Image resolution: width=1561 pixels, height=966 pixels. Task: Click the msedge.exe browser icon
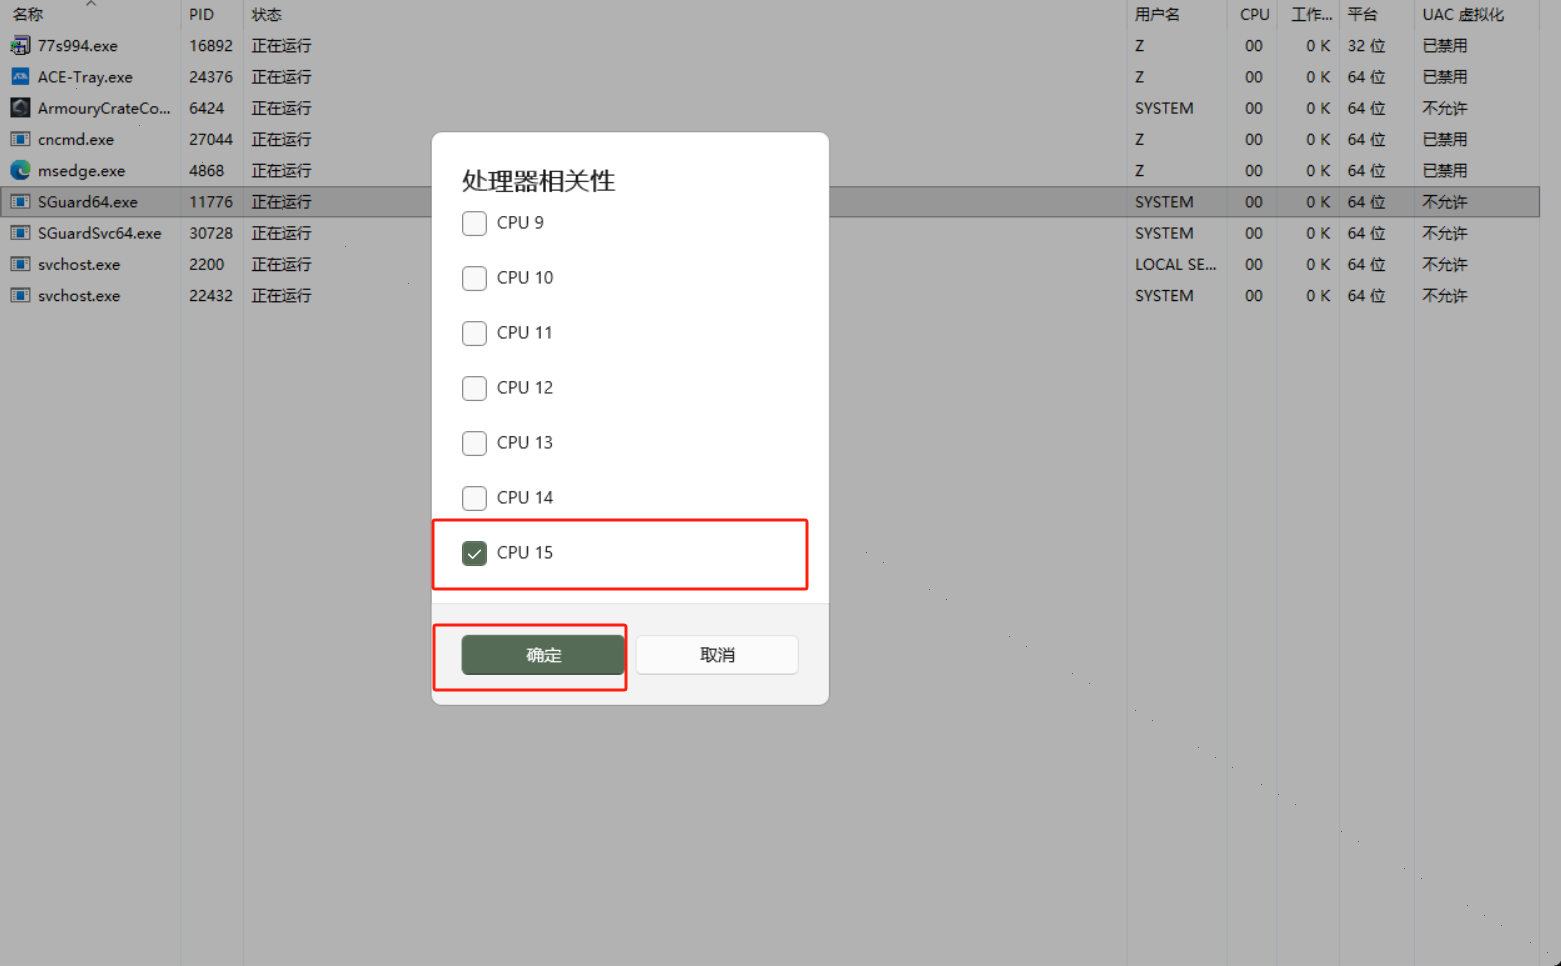[x=20, y=170]
